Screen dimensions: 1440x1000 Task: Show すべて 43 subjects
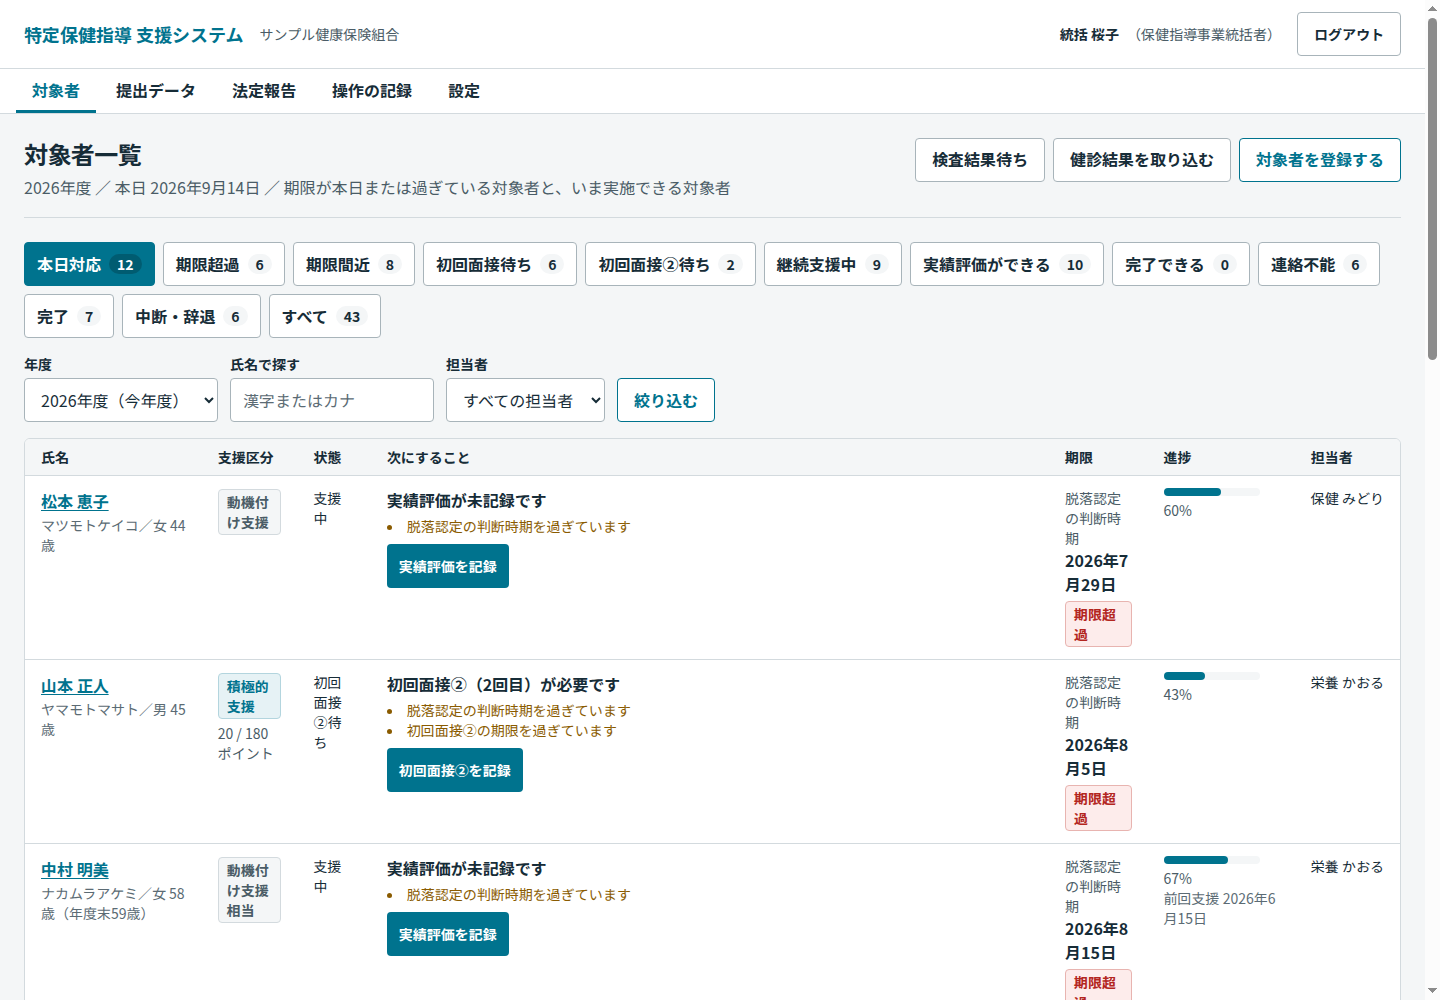[325, 316]
